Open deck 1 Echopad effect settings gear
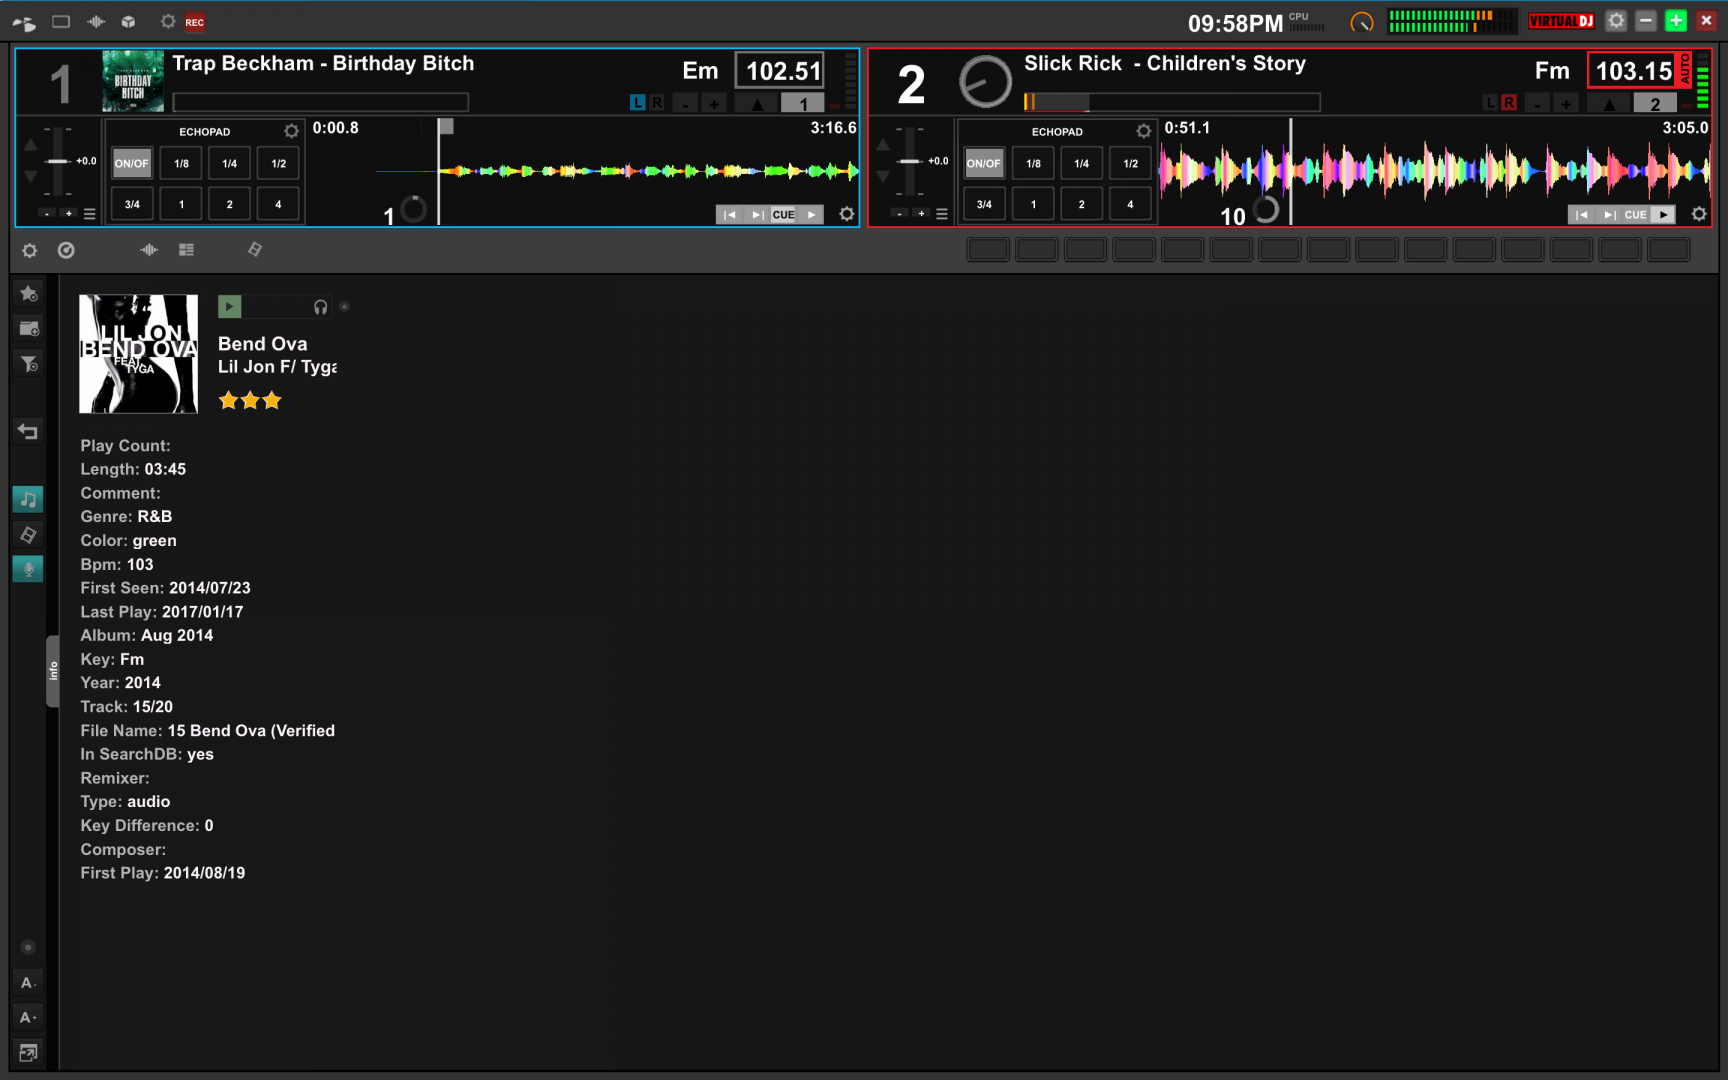Screen dimensions: 1728x1080 (x=291, y=131)
